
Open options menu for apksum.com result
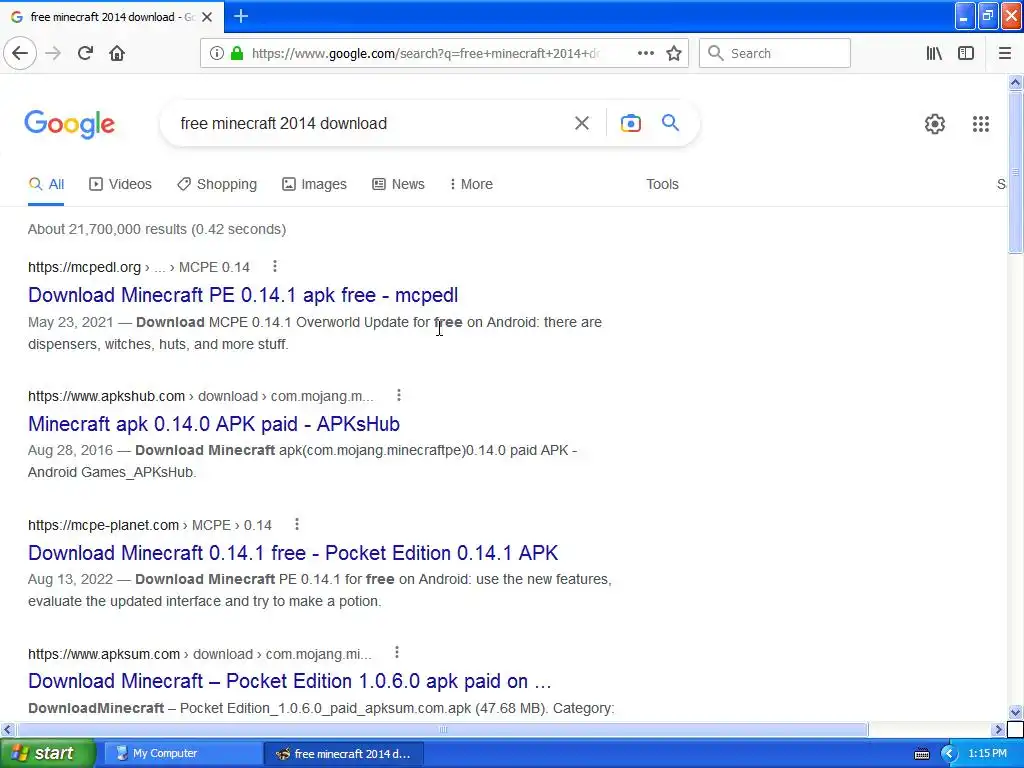[396, 653]
